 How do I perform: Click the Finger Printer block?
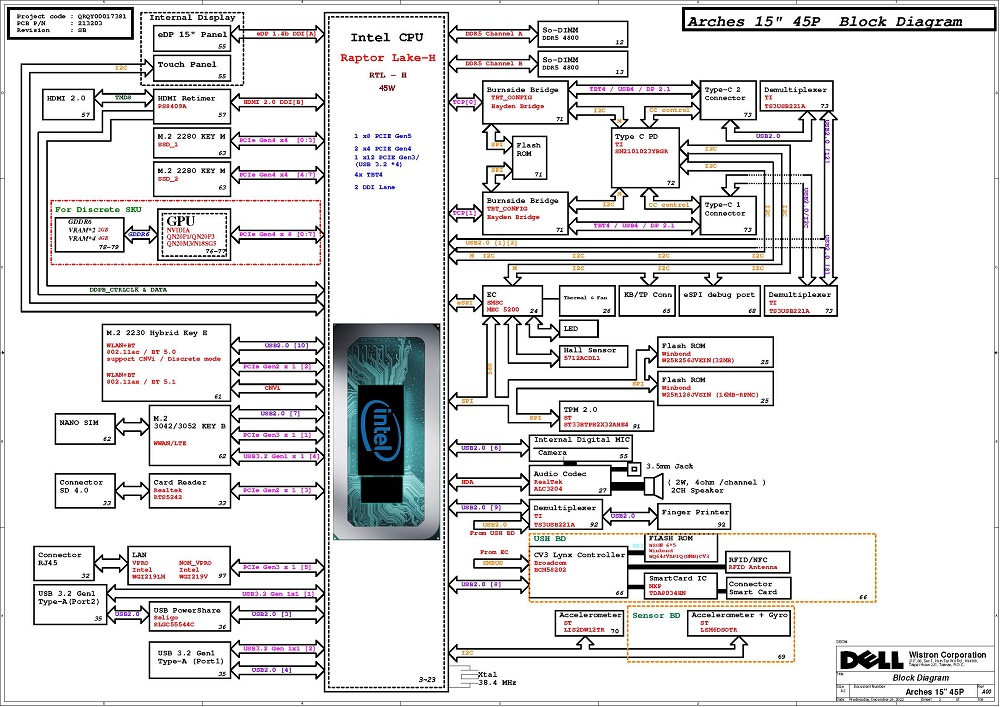point(694,516)
